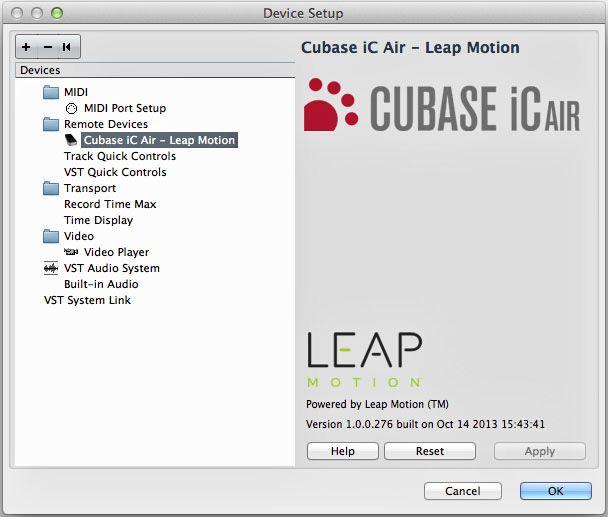Click the reset-to-start arrow icon in the toolbar
Viewport: 608px width, 517px height.
(x=67, y=47)
